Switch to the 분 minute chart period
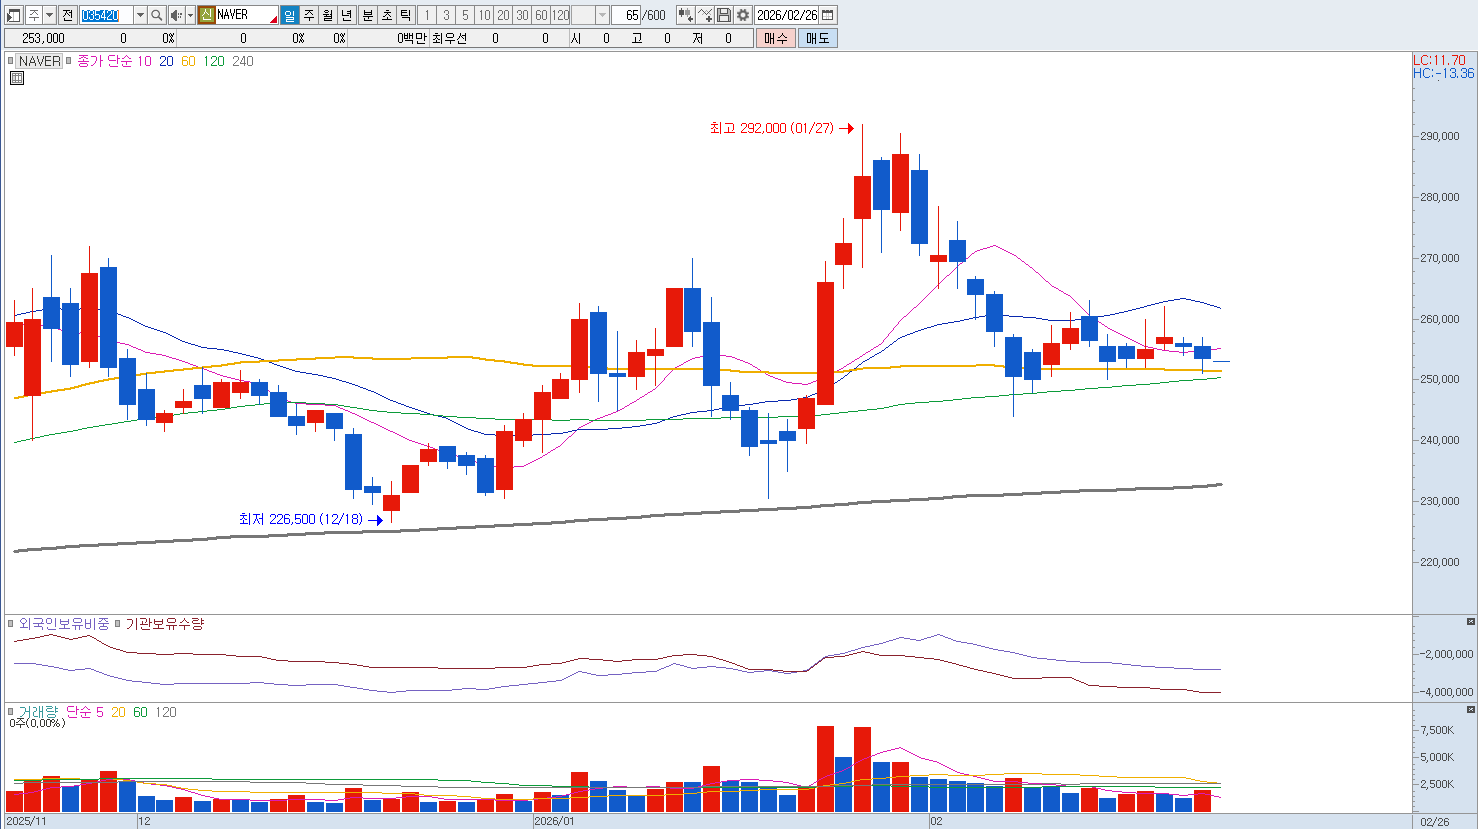This screenshot has height=829, width=1478. [367, 15]
